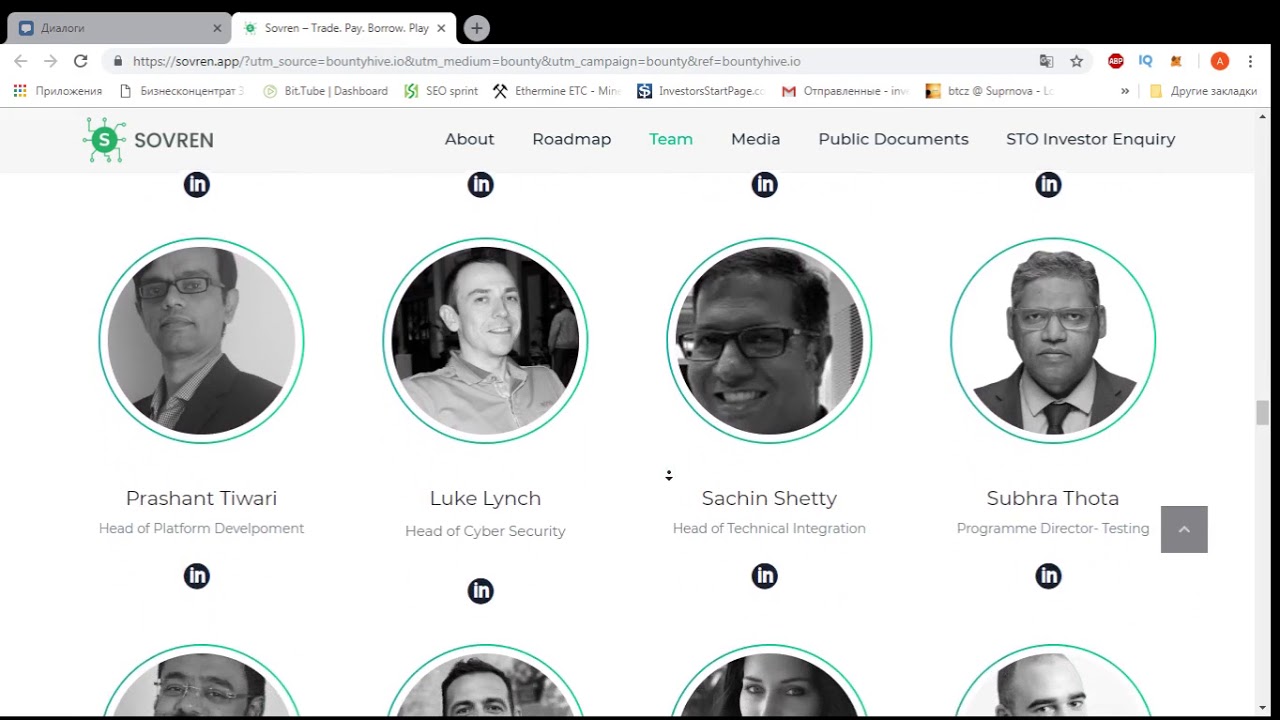1280x720 pixels.
Task: Open the Другие закладки folder
Action: pyautogui.click(x=1203, y=91)
